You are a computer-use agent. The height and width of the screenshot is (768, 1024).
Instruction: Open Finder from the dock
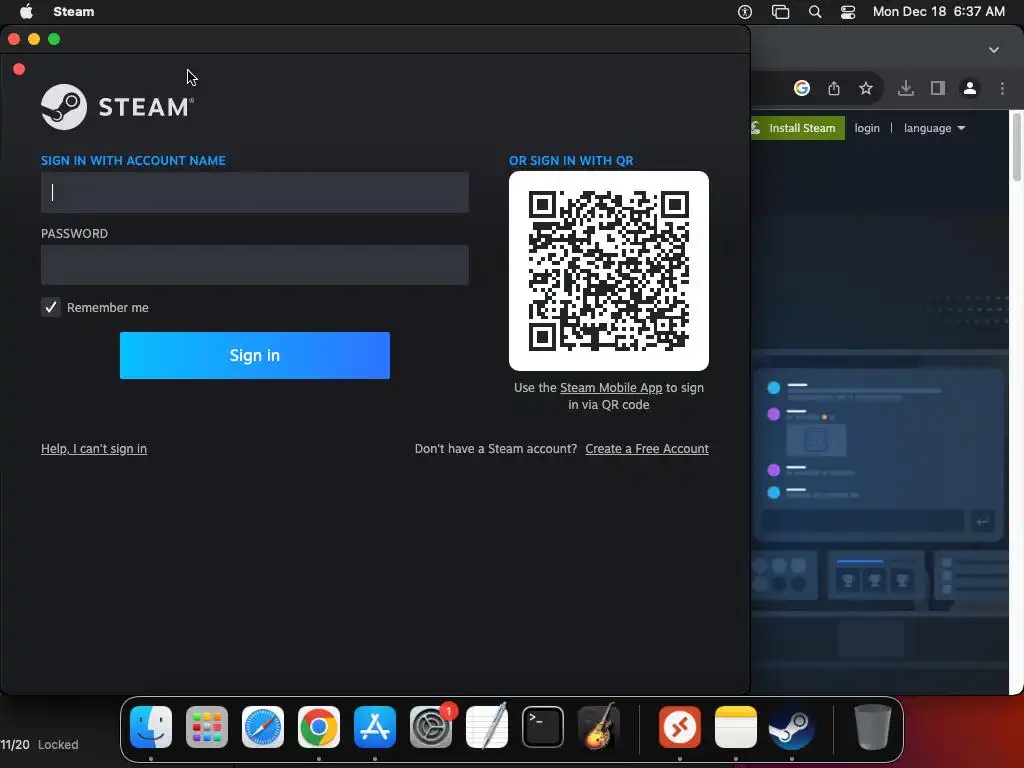(x=151, y=727)
